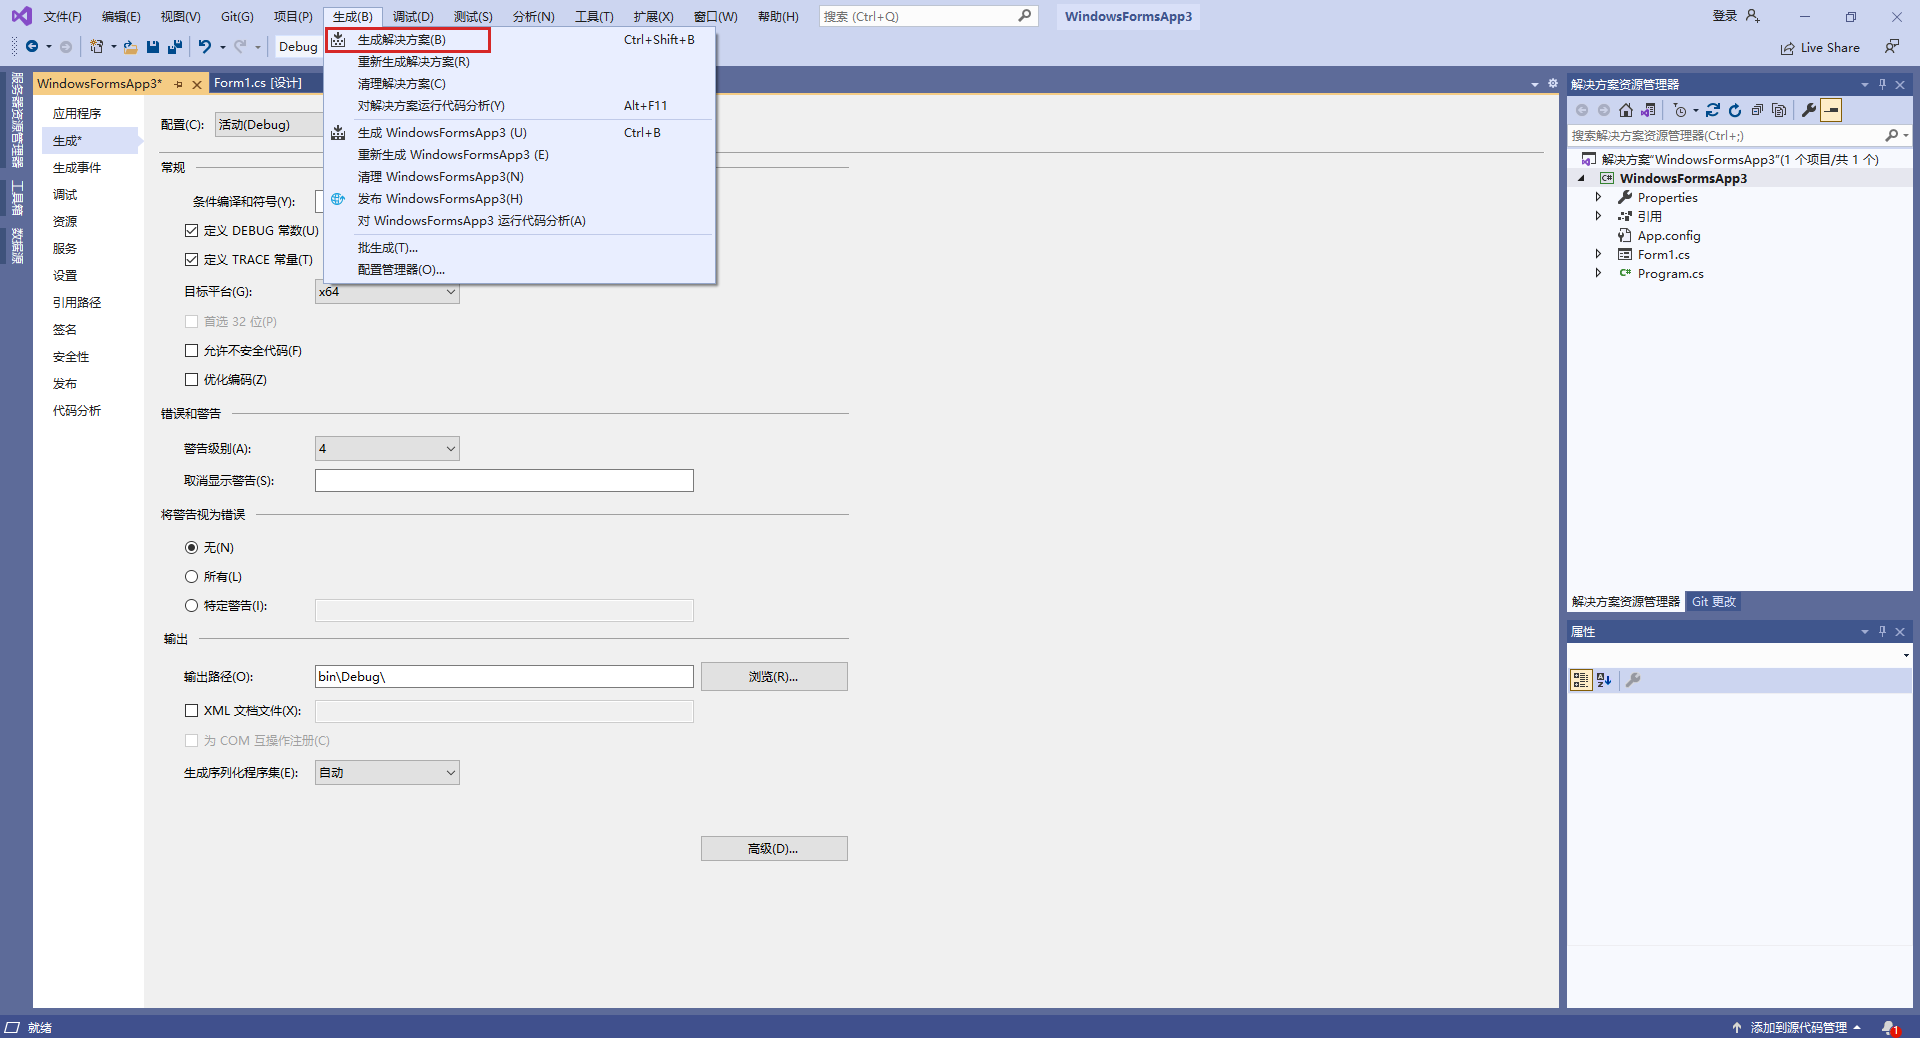Screen dimensions: 1920x1038
Task: Expand the Properties node in Solution Explorer
Action: click(1598, 198)
